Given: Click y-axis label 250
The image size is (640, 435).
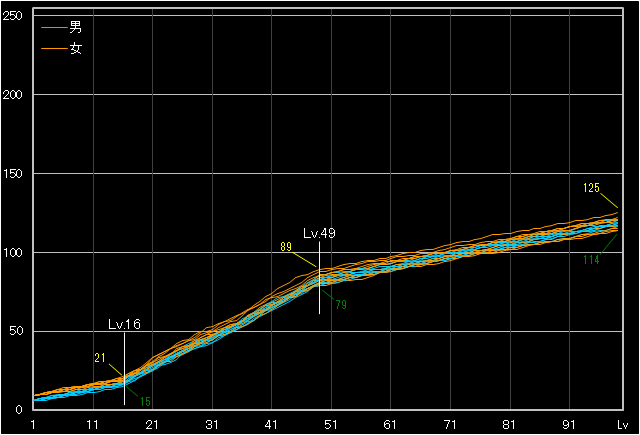Looking at the screenshot, I should click(x=12, y=16).
